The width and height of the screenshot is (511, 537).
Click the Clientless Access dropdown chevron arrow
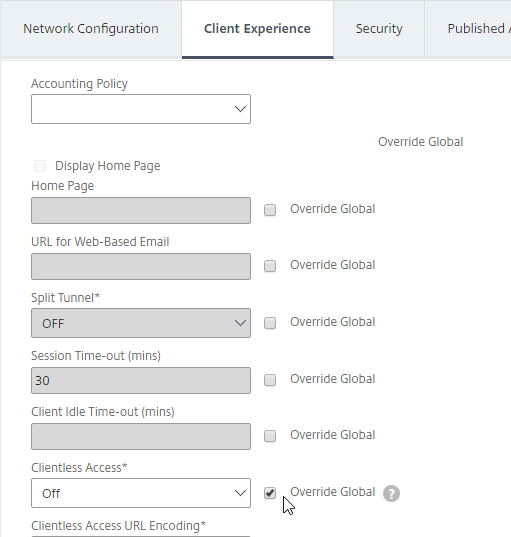tap(240, 493)
